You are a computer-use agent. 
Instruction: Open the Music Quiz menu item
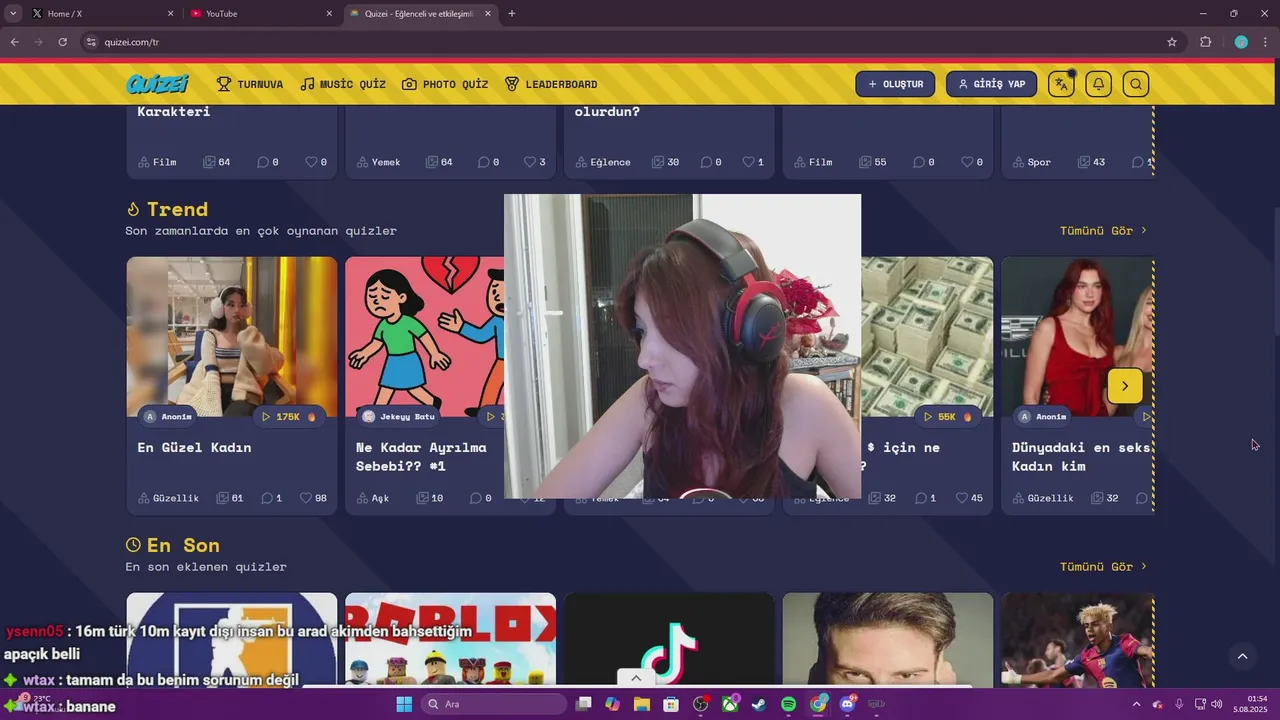click(x=343, y=84)
